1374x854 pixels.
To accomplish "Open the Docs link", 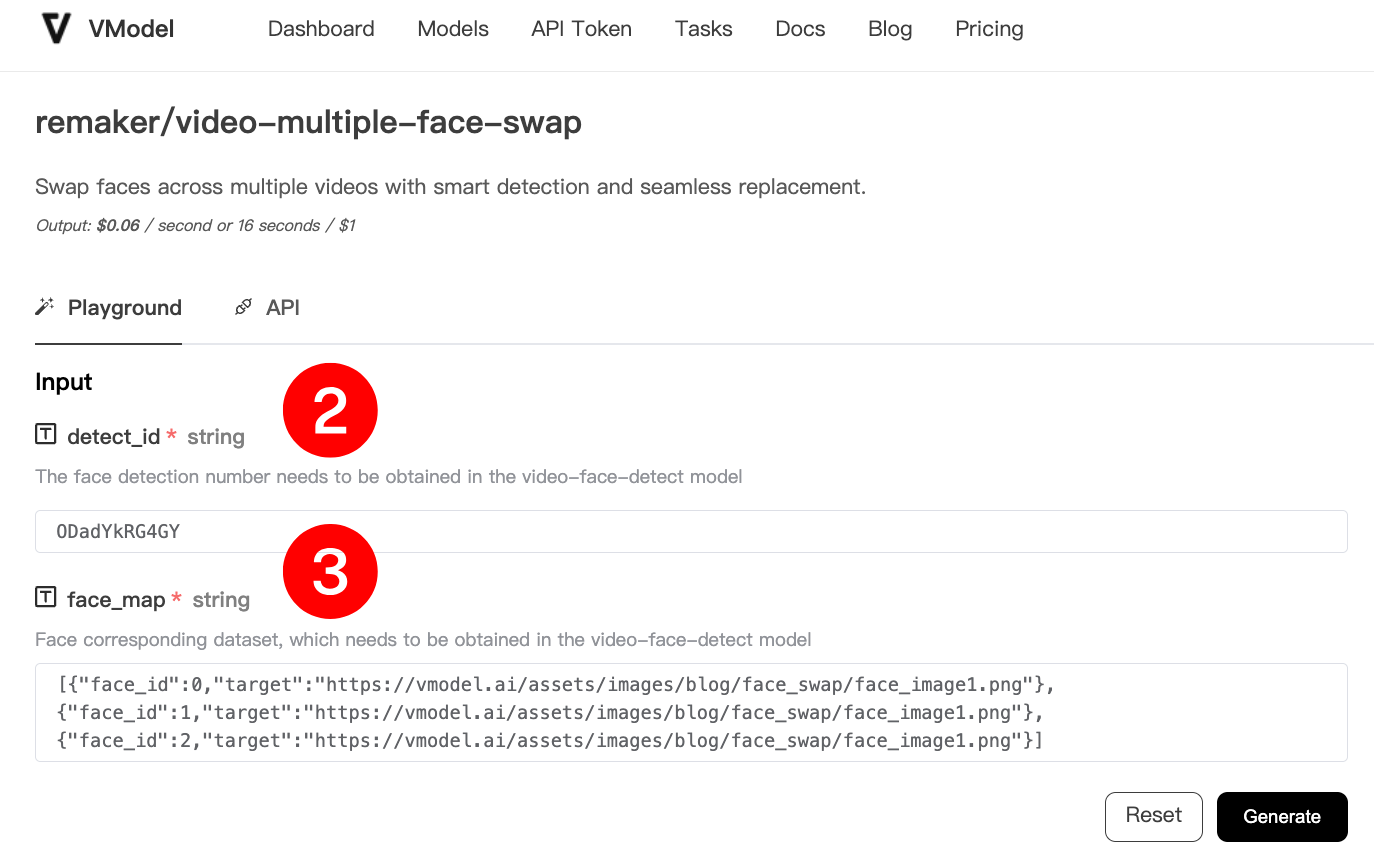I will (x=800, y=29).
